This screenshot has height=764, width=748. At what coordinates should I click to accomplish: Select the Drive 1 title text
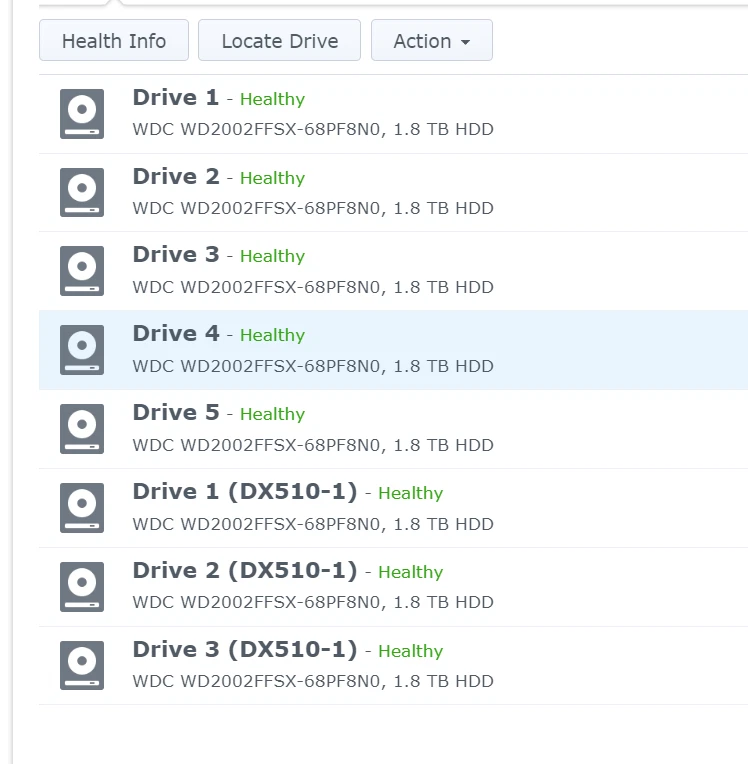(175, 98)
